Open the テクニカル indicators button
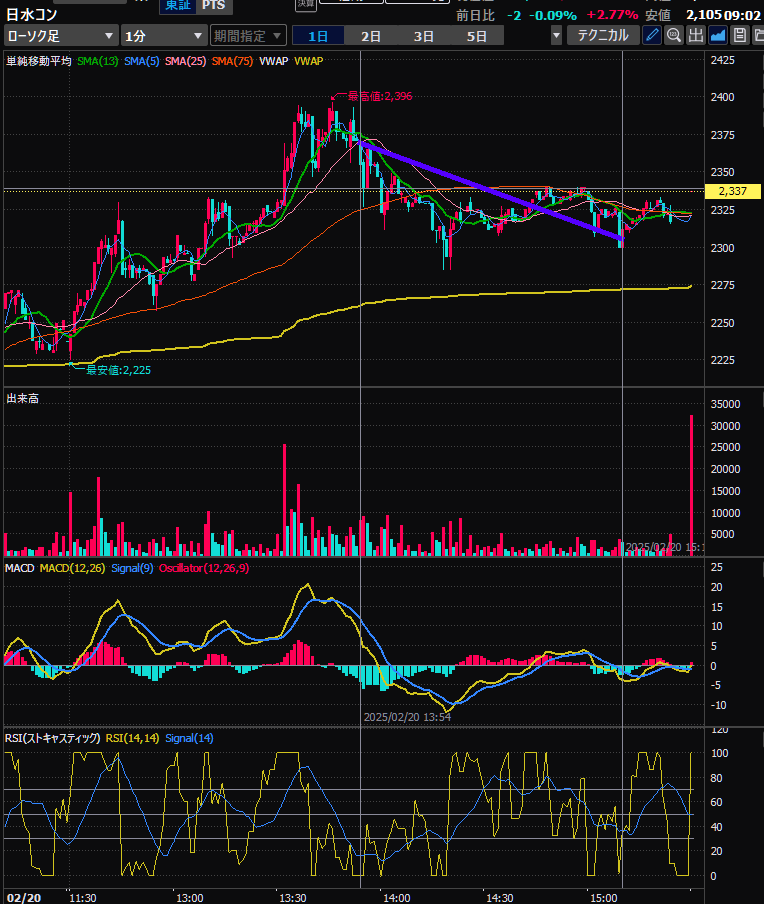 pyautogui.click(x=603, y=35)
